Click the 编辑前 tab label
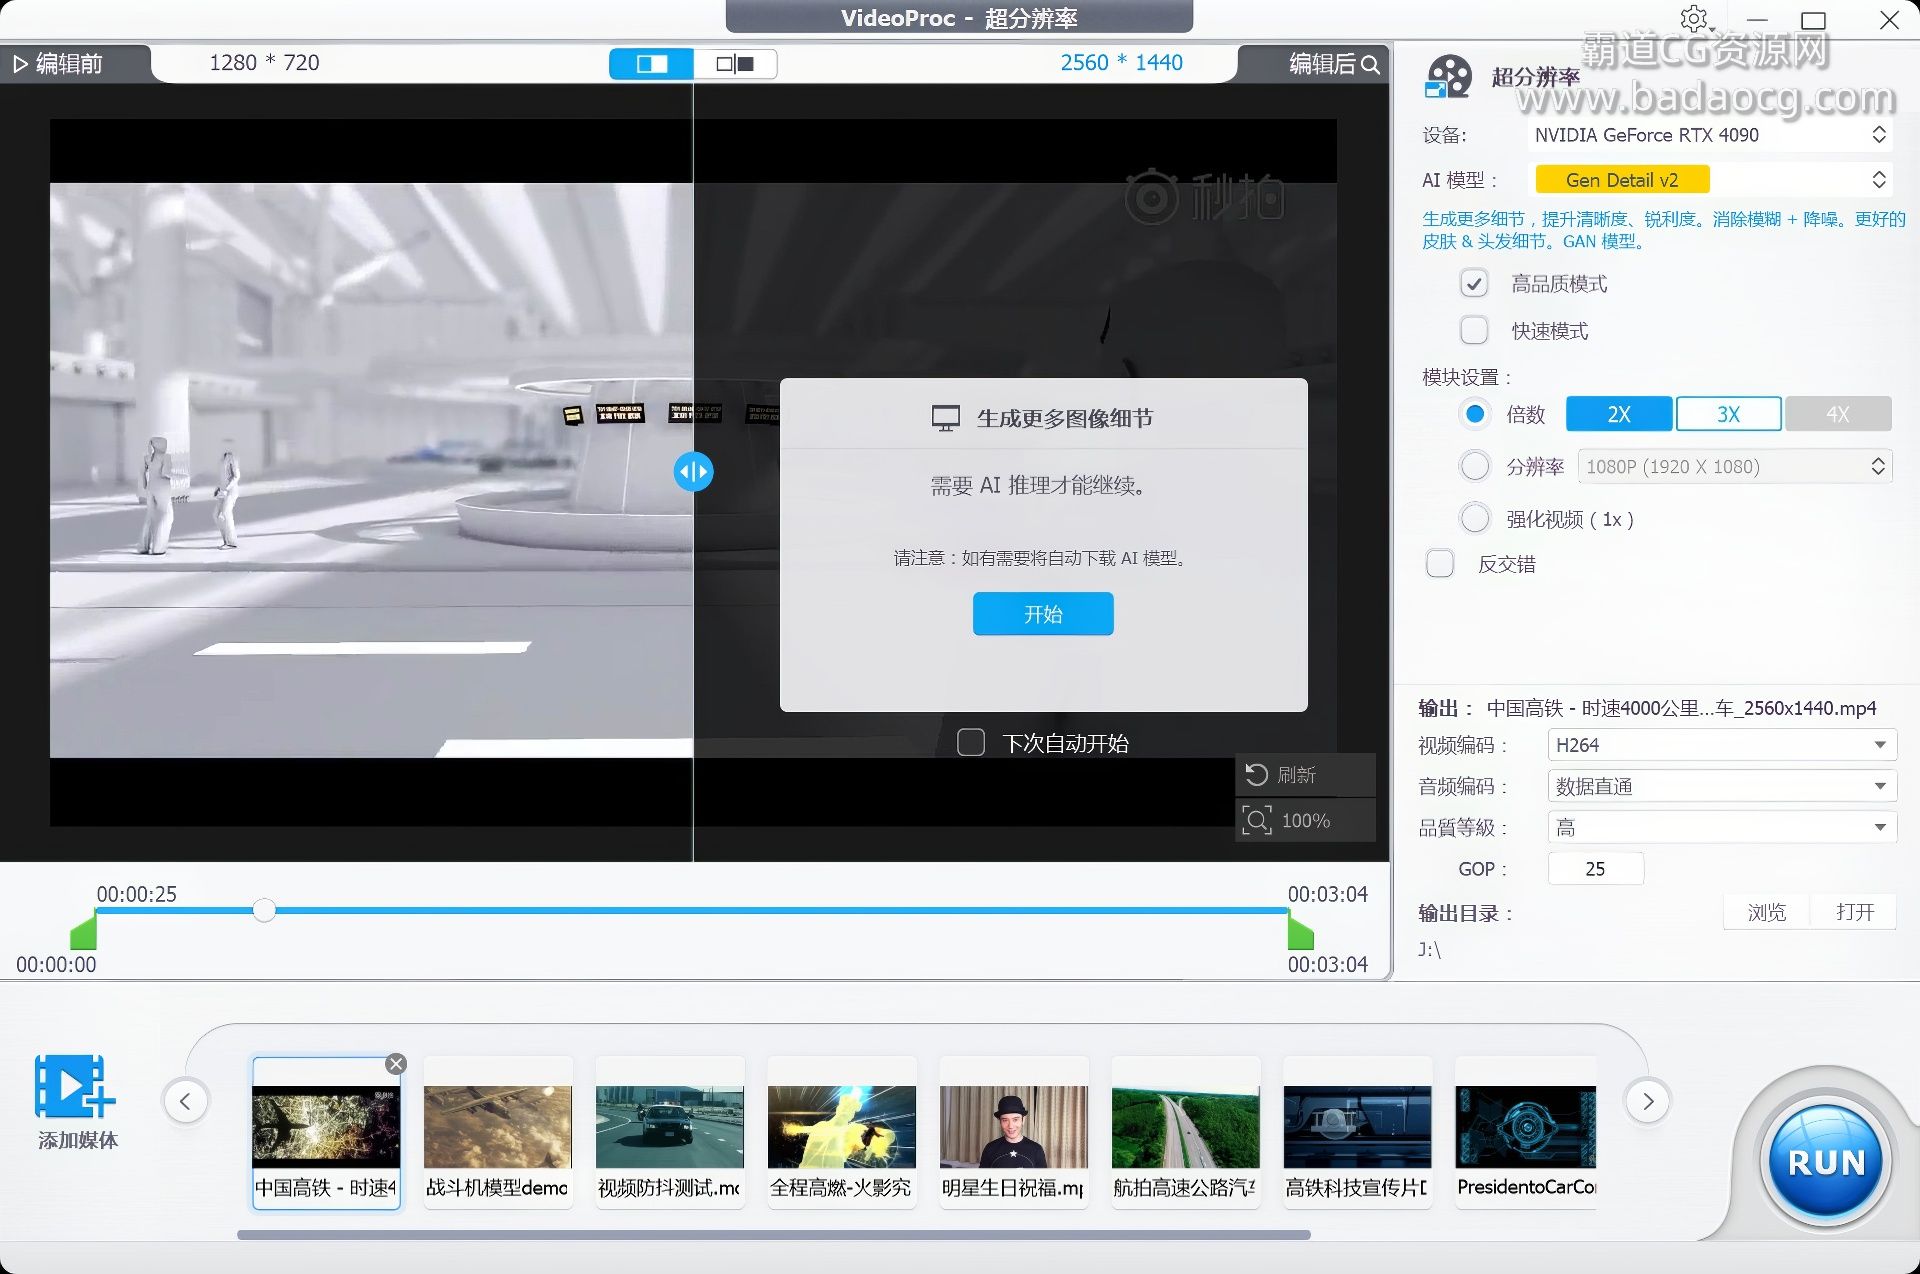The image size is (1920, 1274). (x=69, y=64)
